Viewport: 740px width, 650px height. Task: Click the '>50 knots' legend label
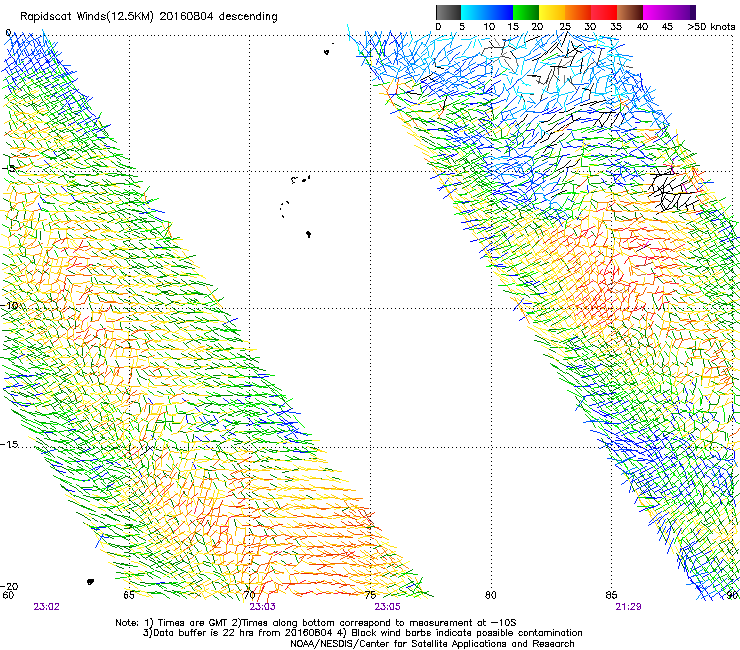click(711, 27)
